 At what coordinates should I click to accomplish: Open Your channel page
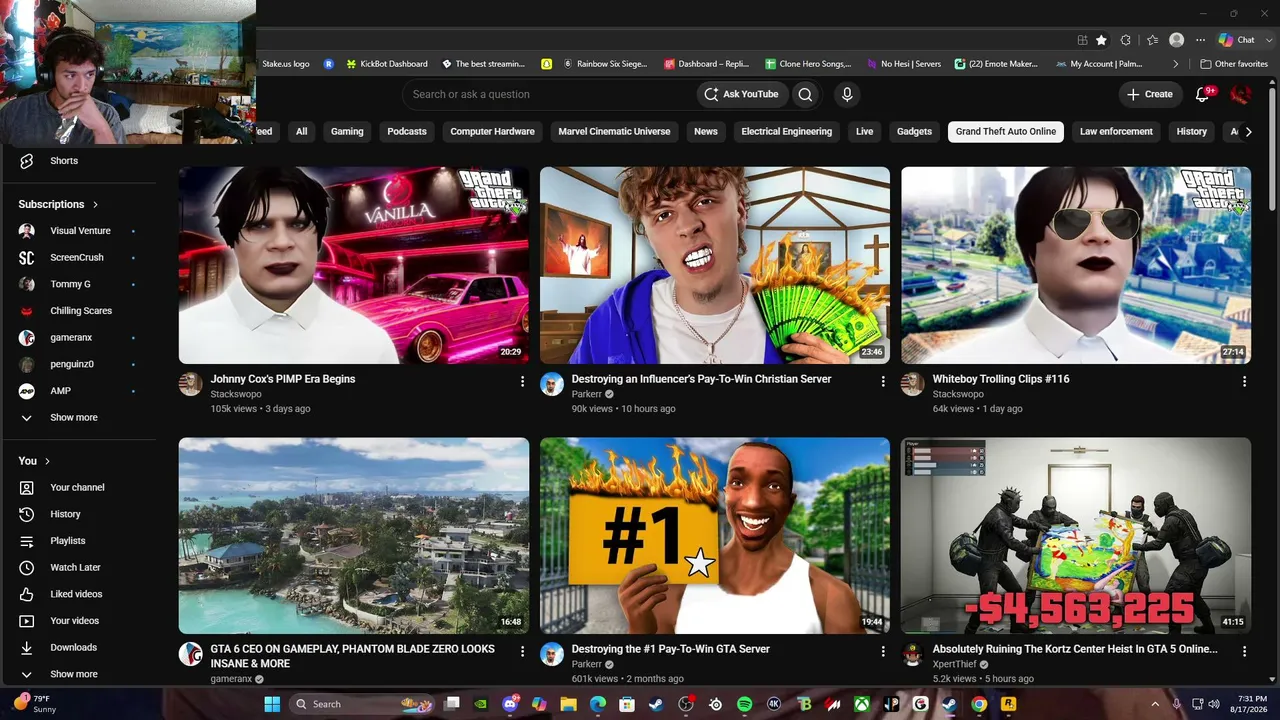(x=77, y=488)
